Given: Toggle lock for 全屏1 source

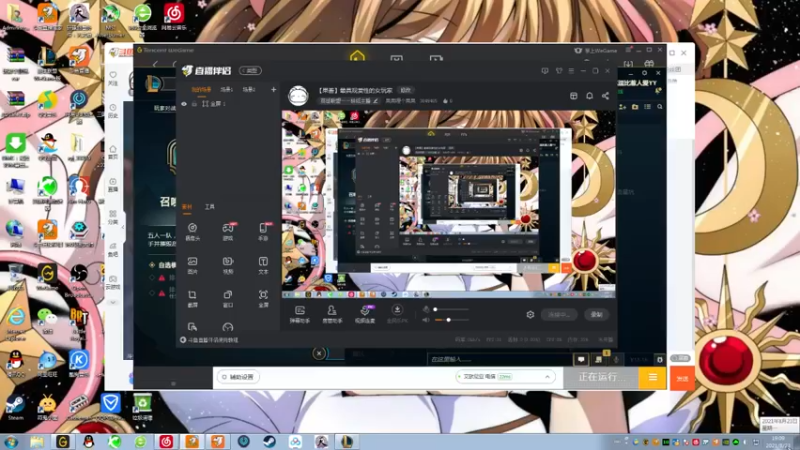Looking at the screenshot, I should coord(194,104).
